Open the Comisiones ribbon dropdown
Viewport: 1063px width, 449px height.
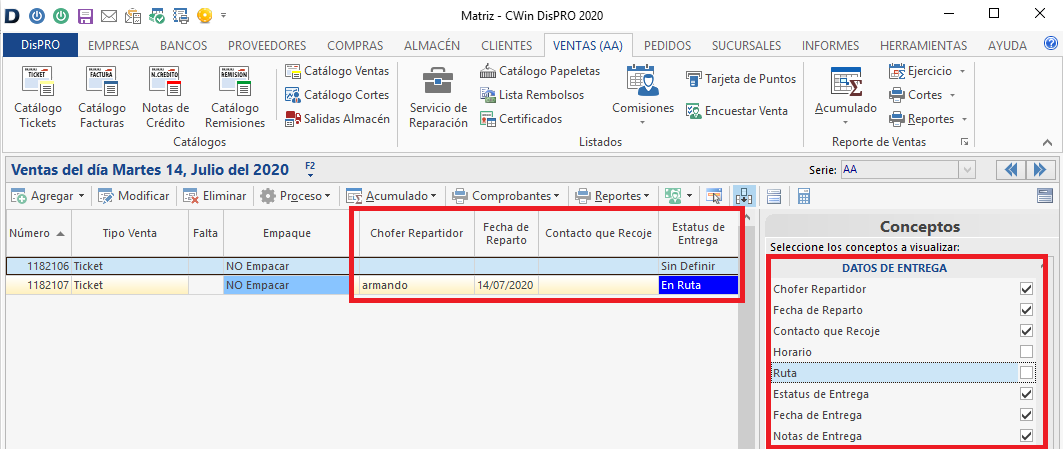[x=643, y=97]
